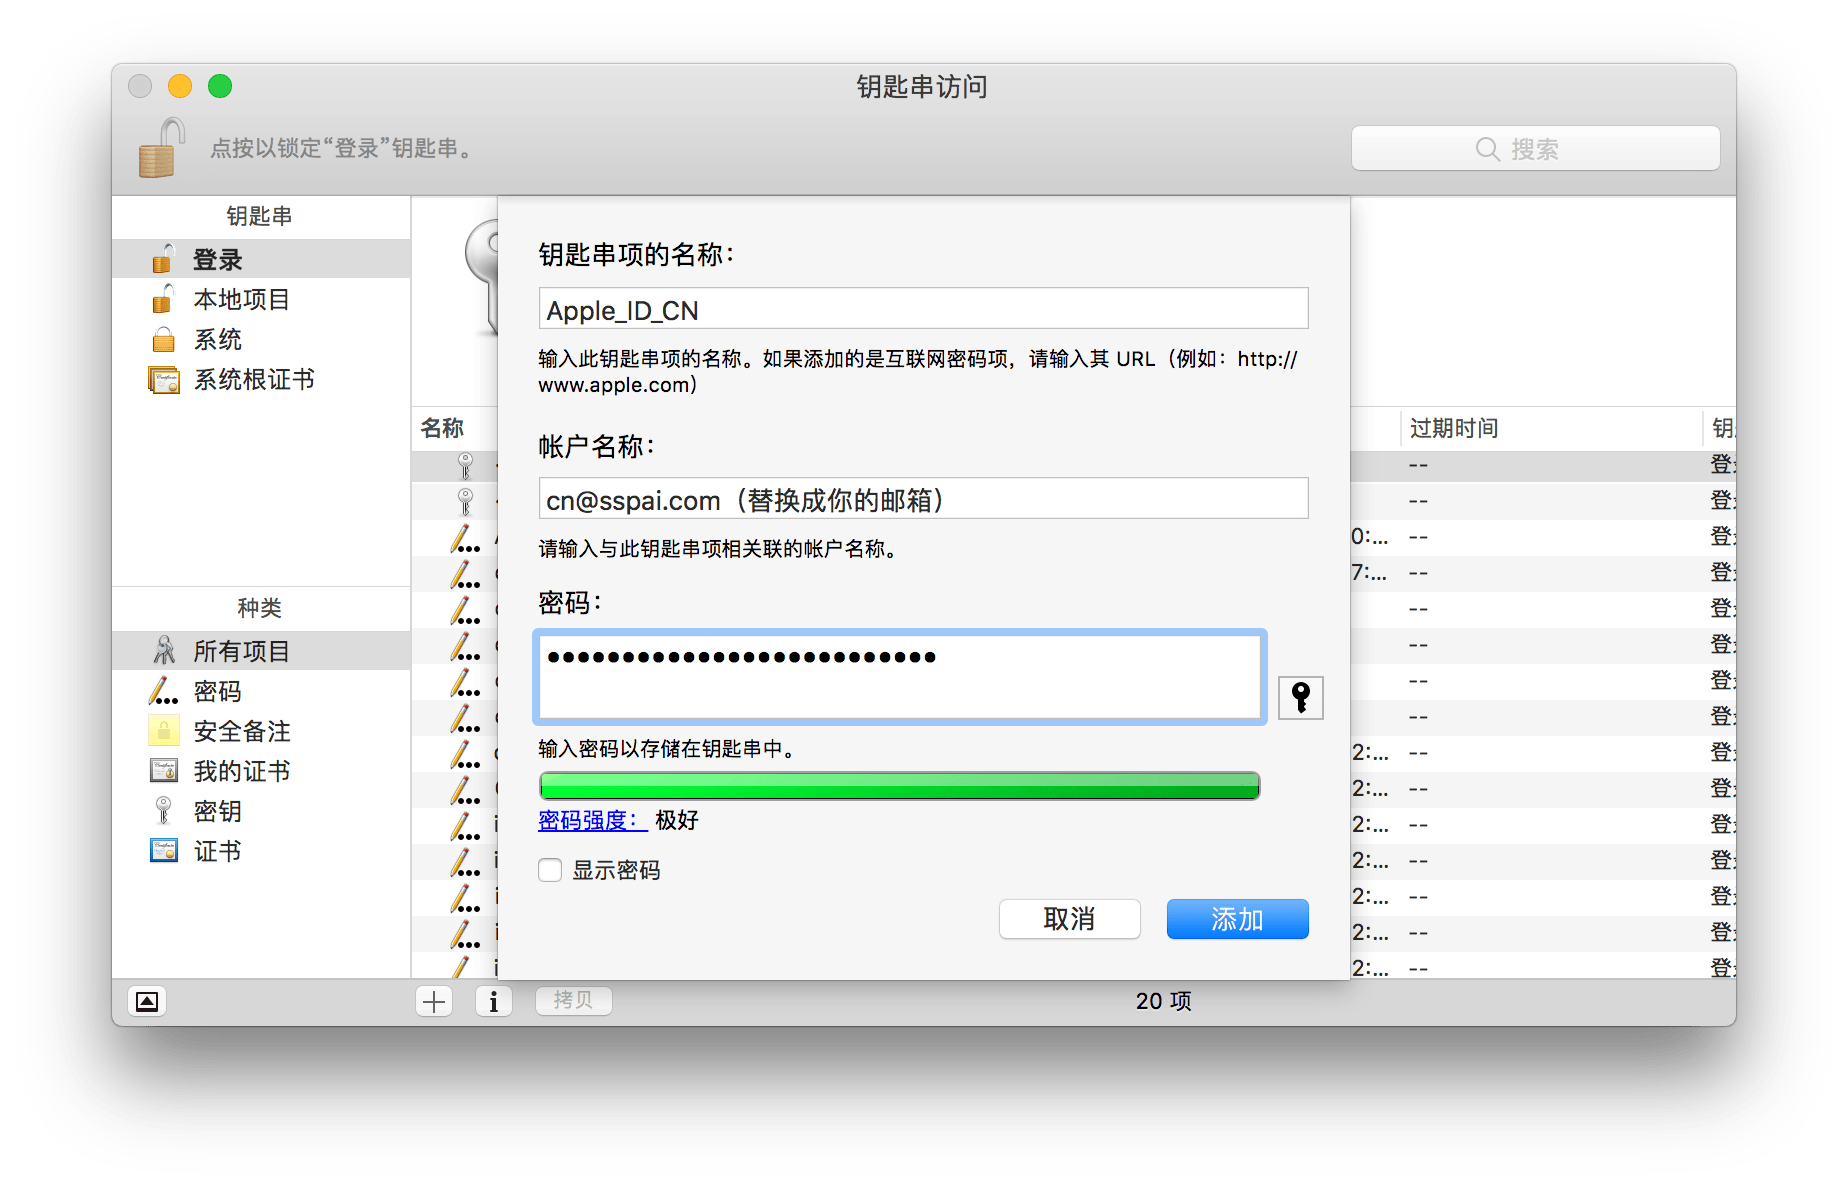Focus the 钥匙串项的名称 text field
This screenshot has height=1186, width=1848.
tap(922, 309)
